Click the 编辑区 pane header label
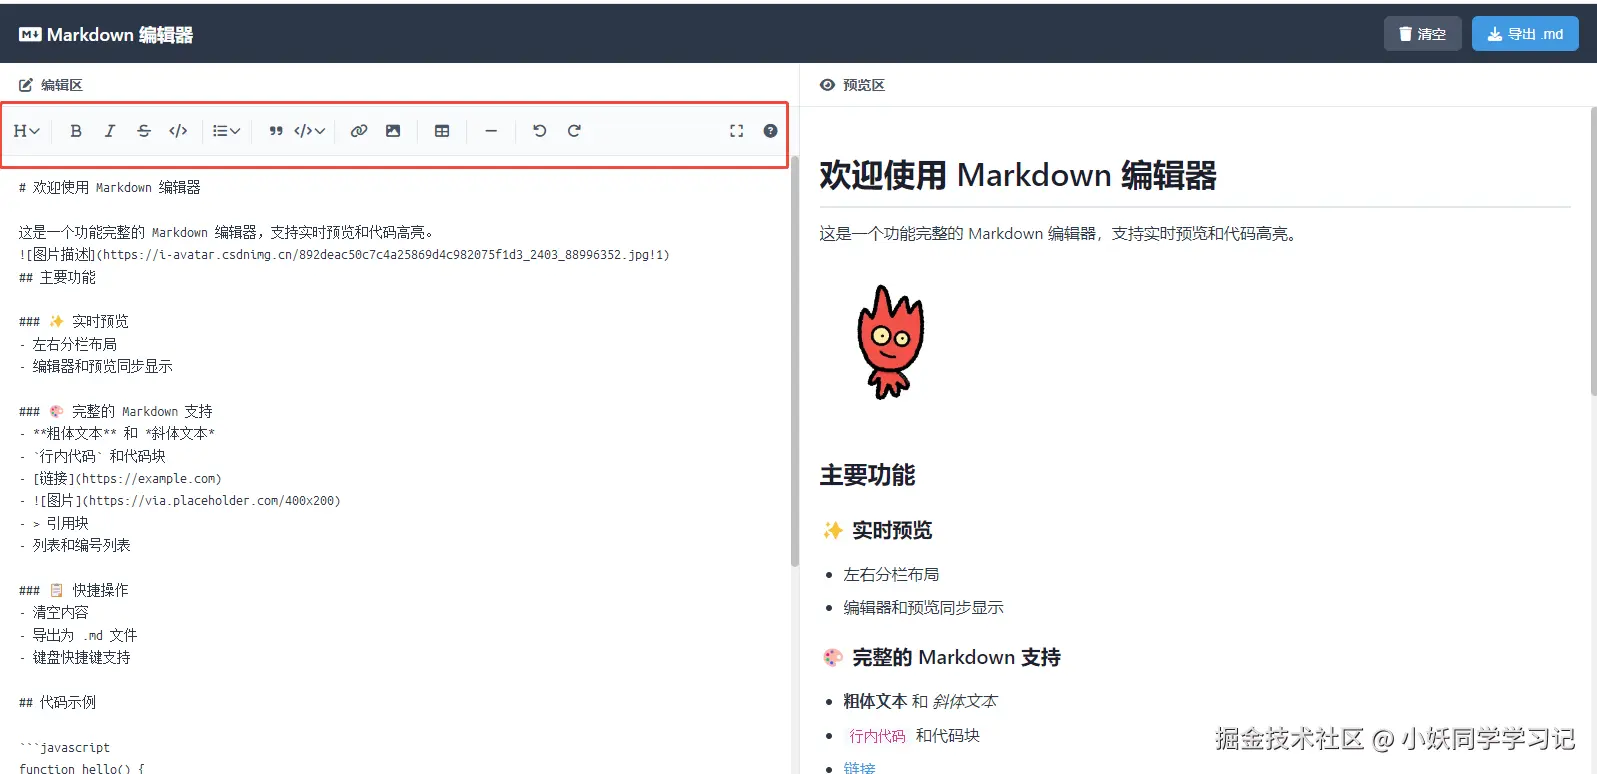Viewport: 1597px width, 774px height. 51,85
